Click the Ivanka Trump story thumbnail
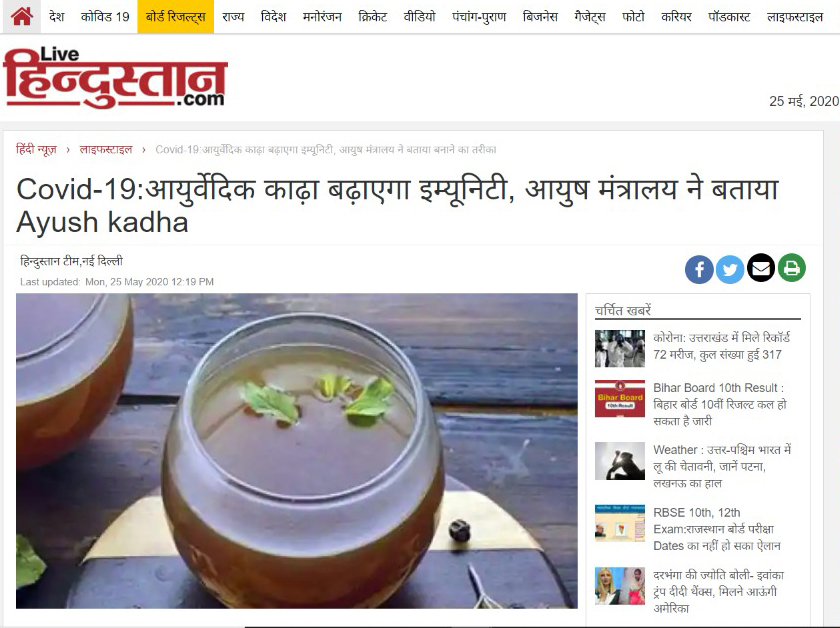840x628 pixels. coord(620,586)
